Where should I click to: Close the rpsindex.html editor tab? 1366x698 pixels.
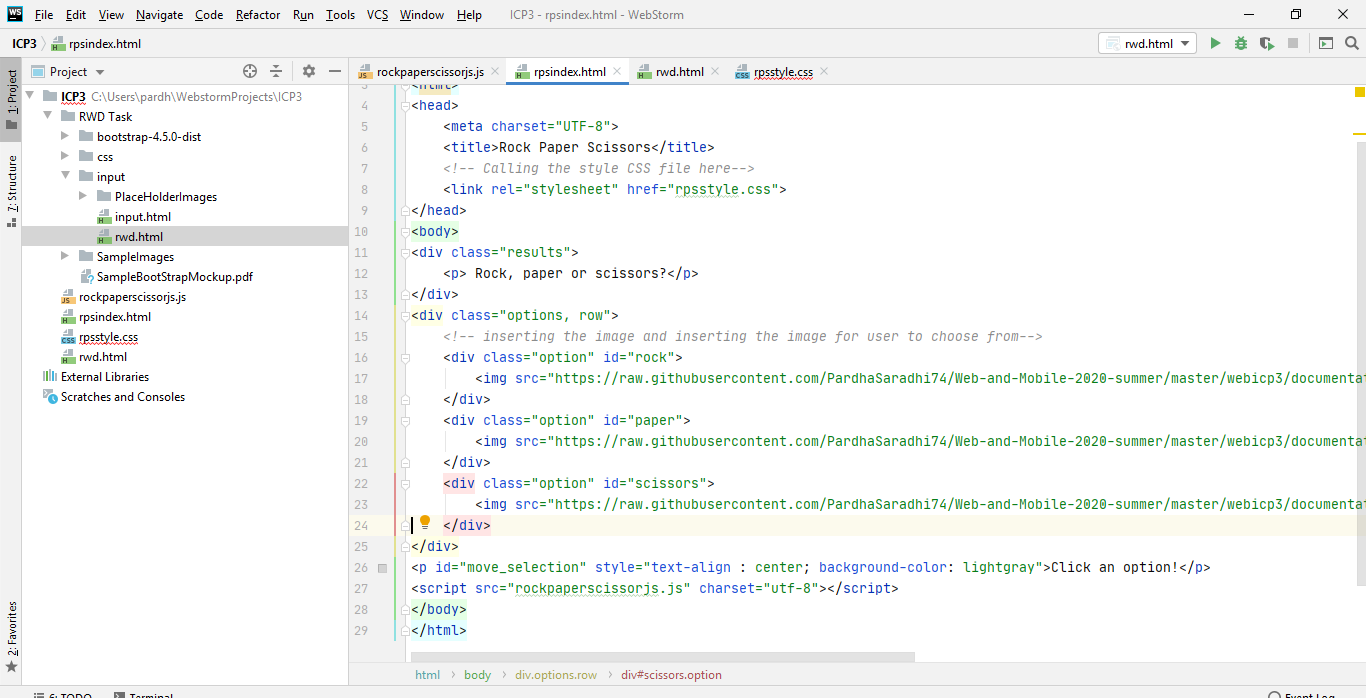click(617, 71)
